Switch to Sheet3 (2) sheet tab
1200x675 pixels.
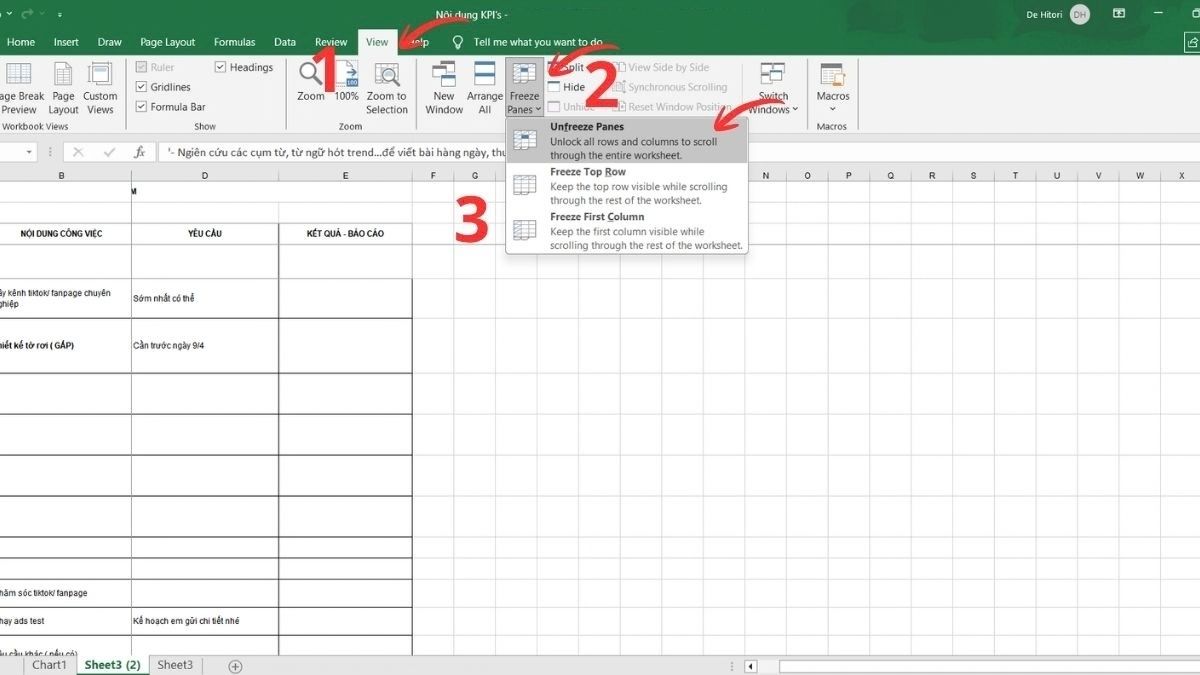coord(112,665)
